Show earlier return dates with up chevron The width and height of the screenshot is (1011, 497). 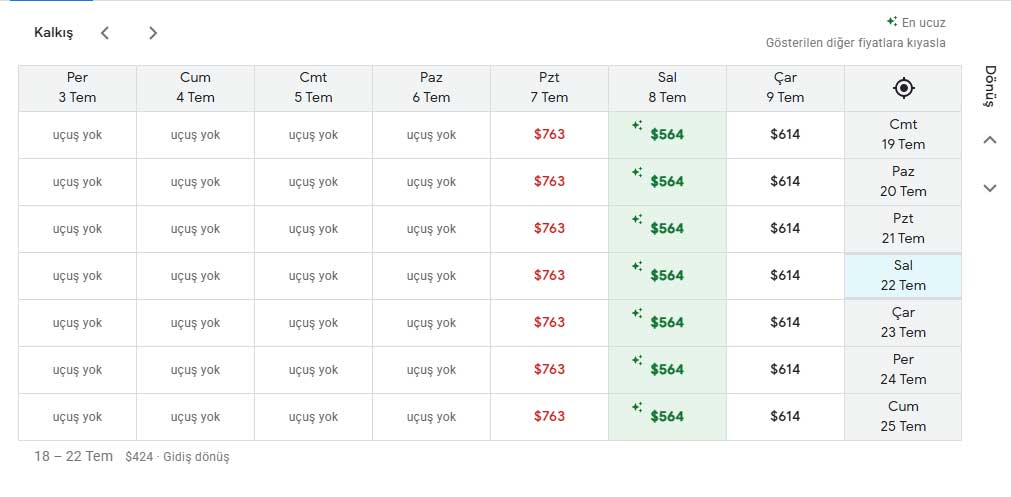point(990,140)
